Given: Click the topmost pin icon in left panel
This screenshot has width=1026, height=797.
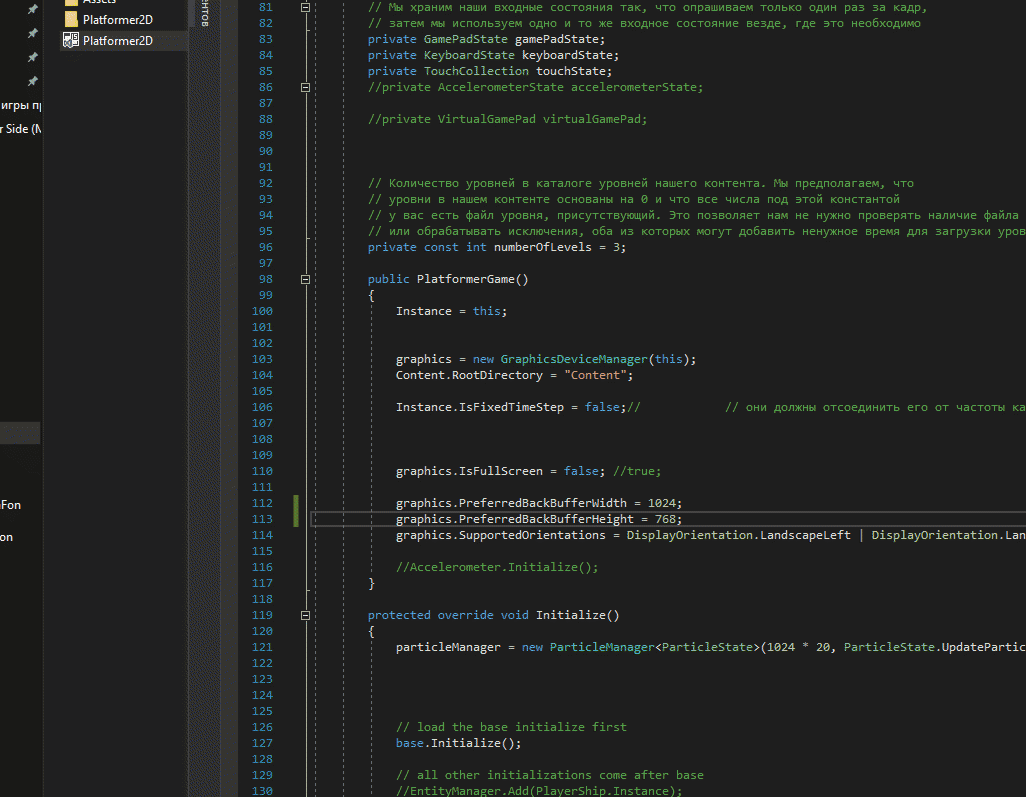Looking at the screenshot, I should point(33,9).
